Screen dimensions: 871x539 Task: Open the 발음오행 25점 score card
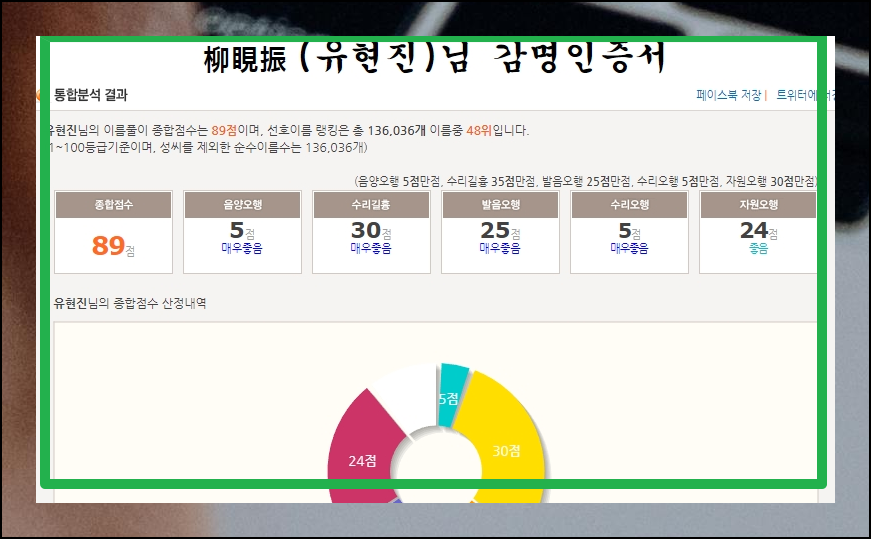pos(500,232)
